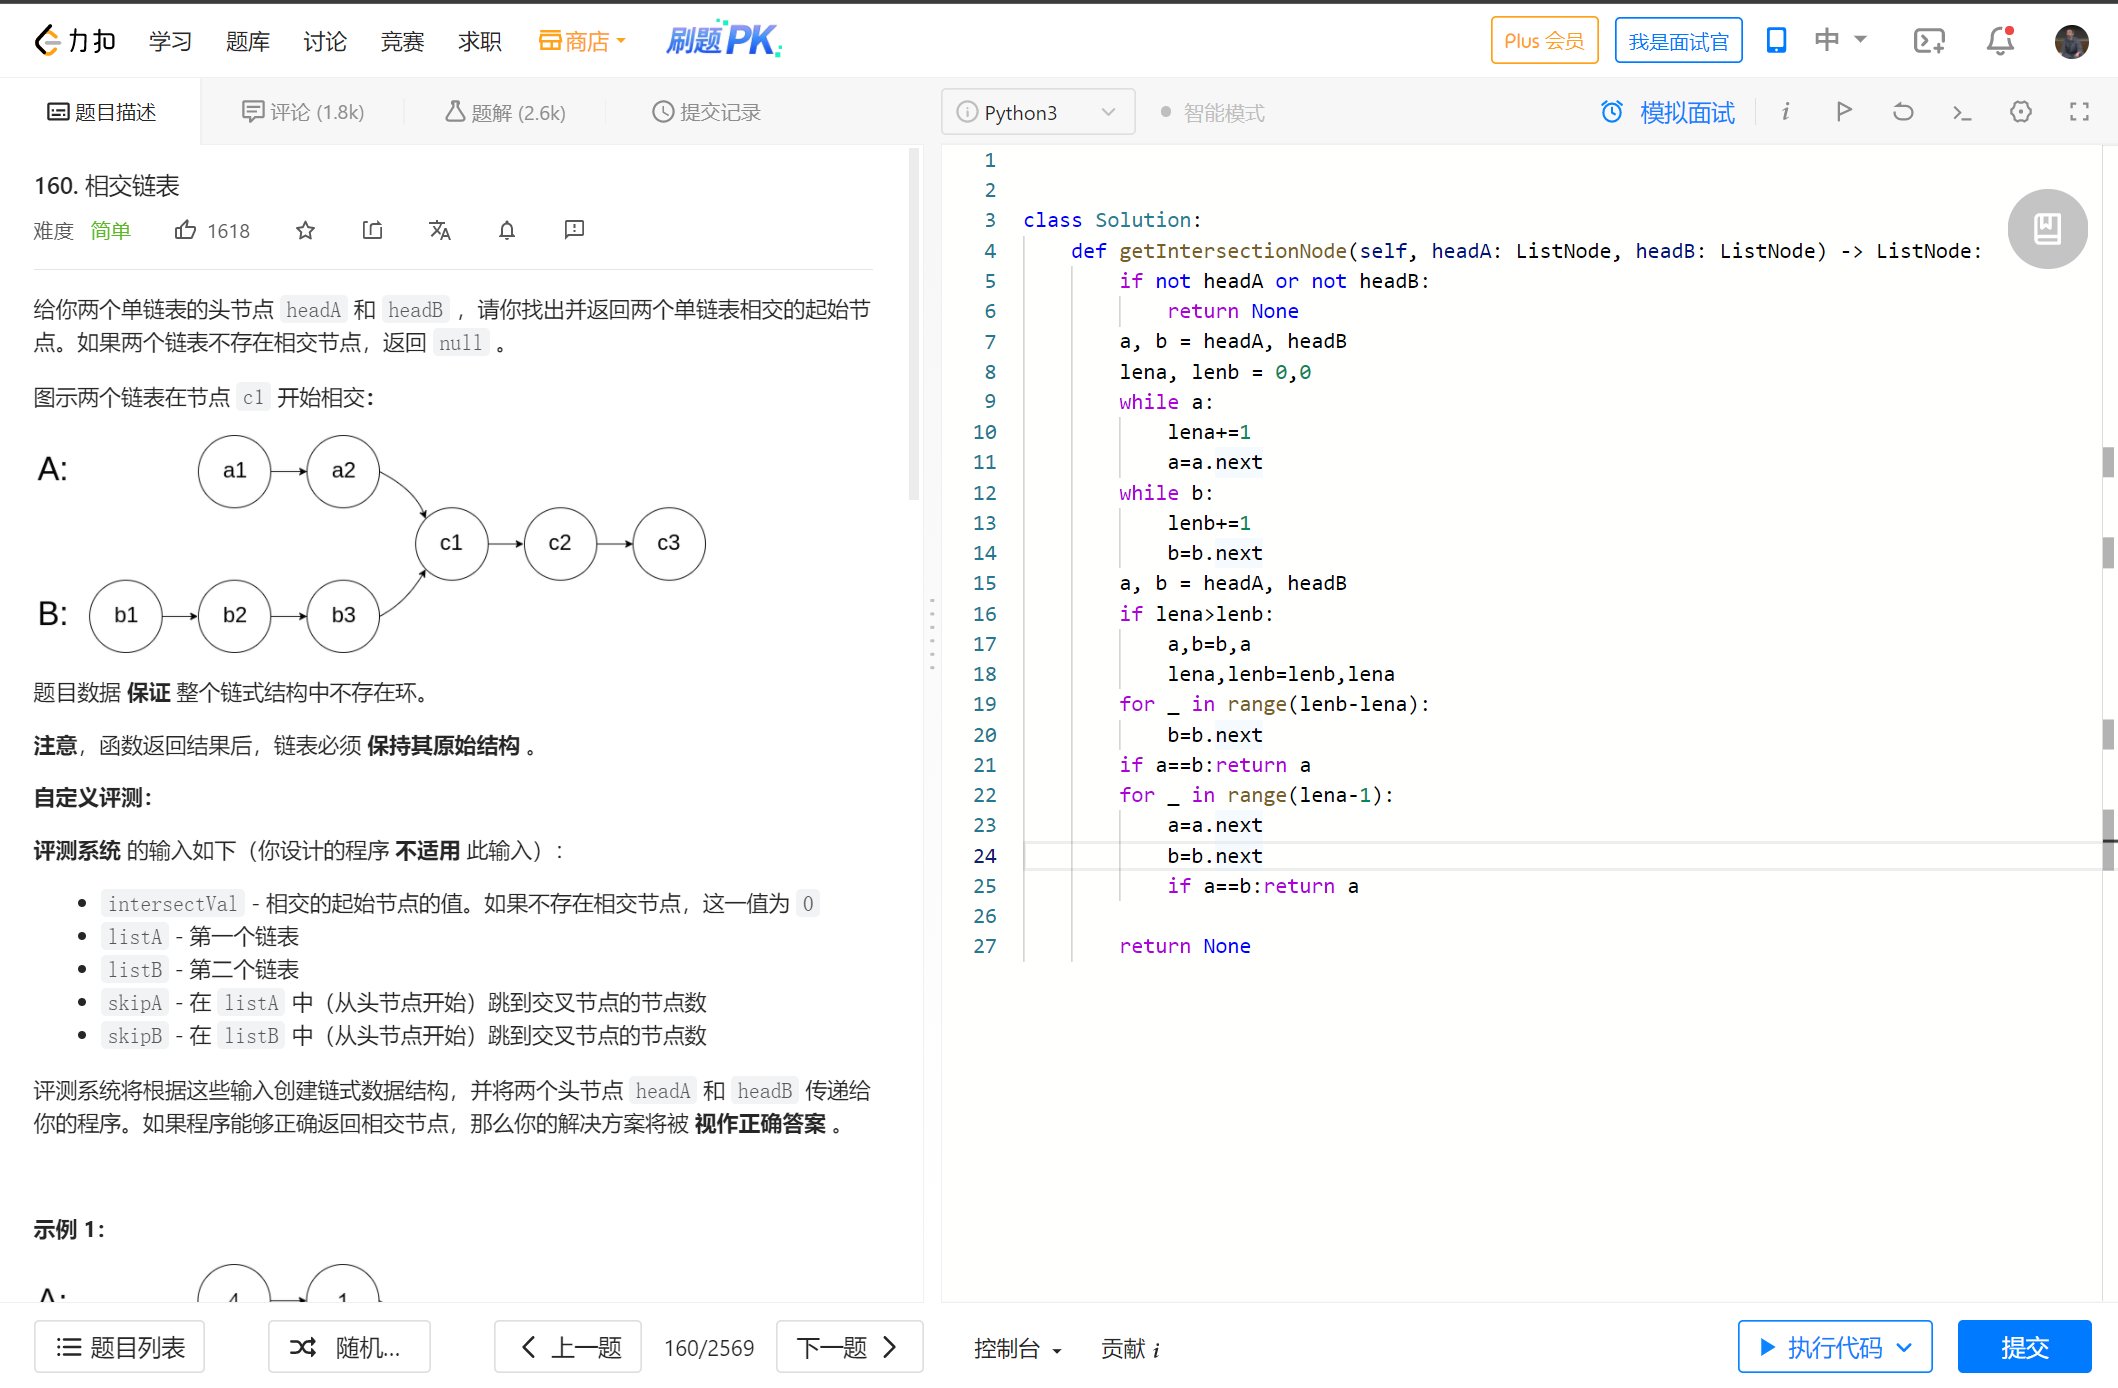Expand the 商店 store menu
The height and width of the screenshot is (1388, 2118).
point(583,41)
